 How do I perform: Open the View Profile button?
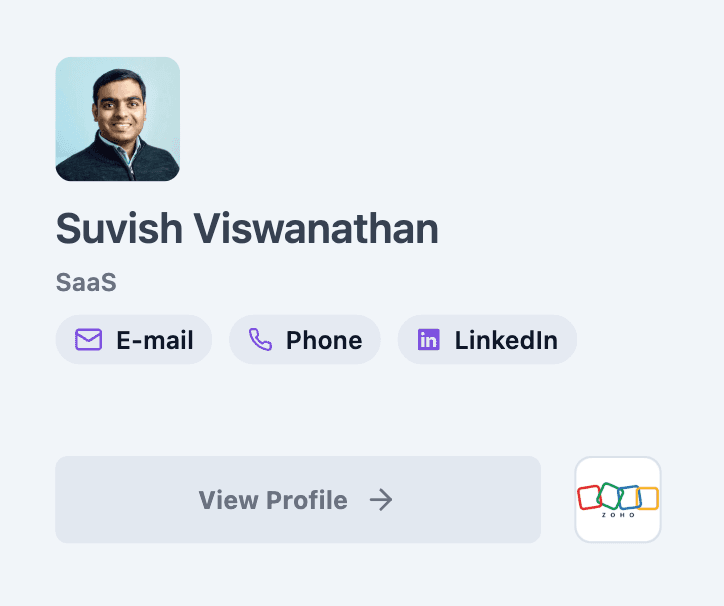click(297, 500)
